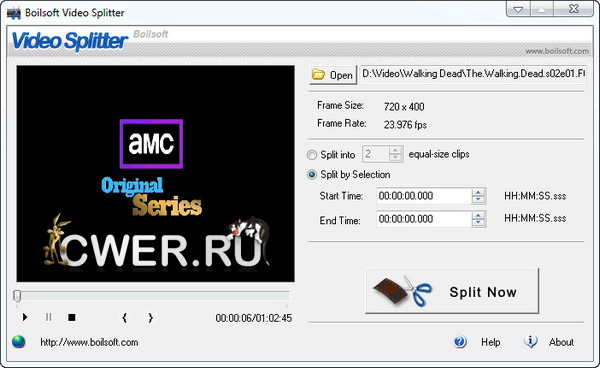This screenshot has width=600, height=368.
Task: Open the Help text link
Action: (491, 342)
